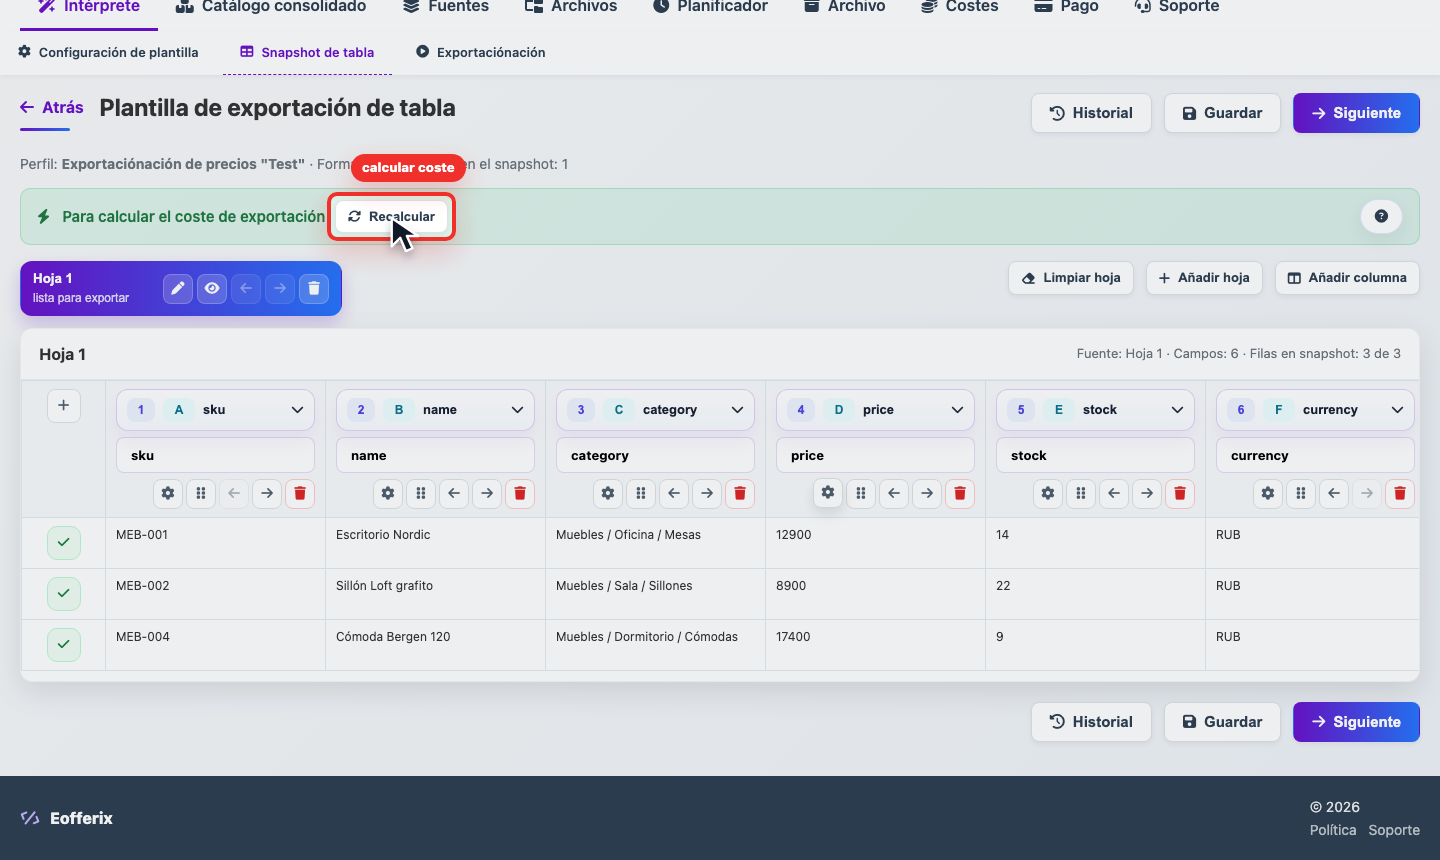Delete Hoja 1 with the trash icon

point(314,289)
